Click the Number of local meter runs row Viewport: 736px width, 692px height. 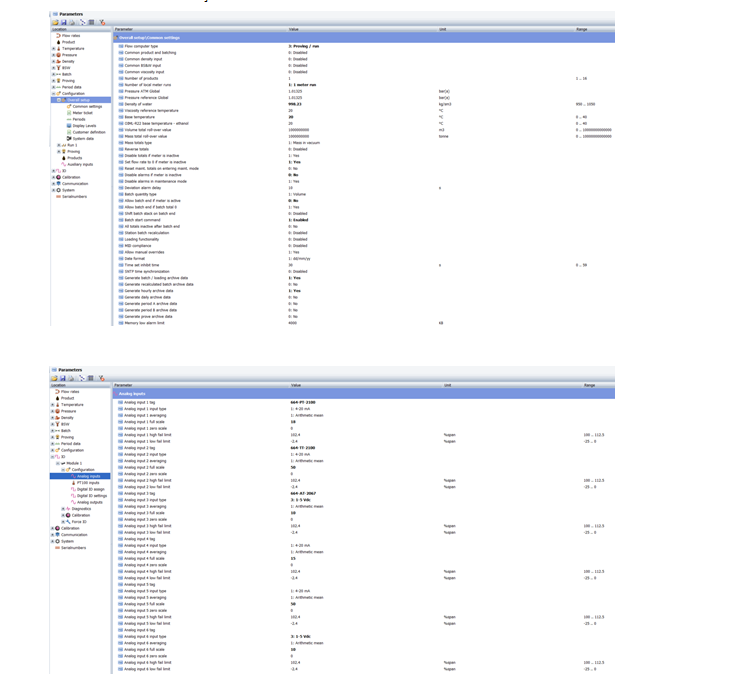[x=364, y=85]
